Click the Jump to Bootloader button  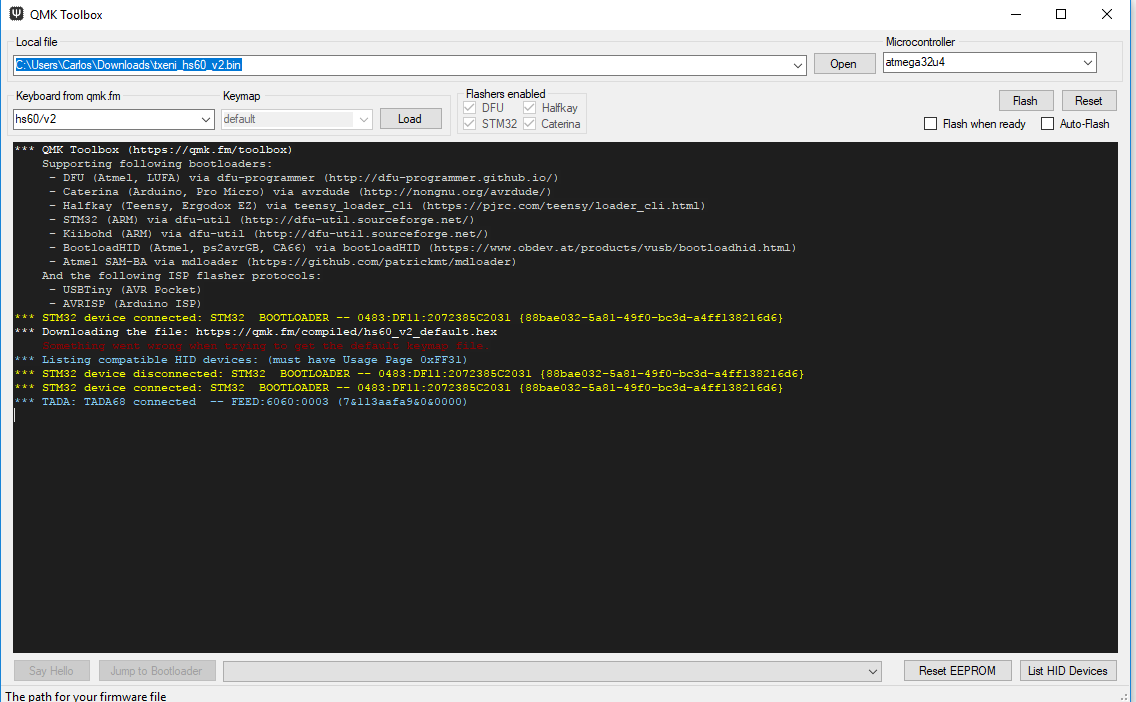click(x=156, y=671)
